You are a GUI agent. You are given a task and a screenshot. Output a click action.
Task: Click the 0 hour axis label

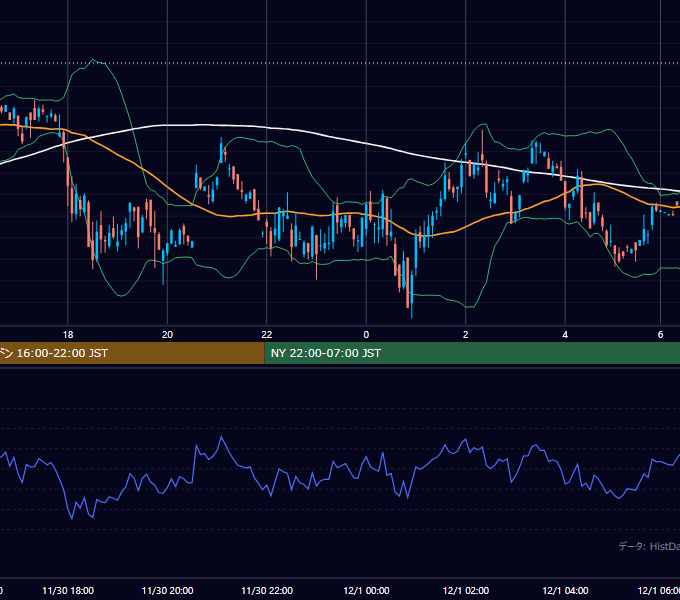click(x=366, y=335)
